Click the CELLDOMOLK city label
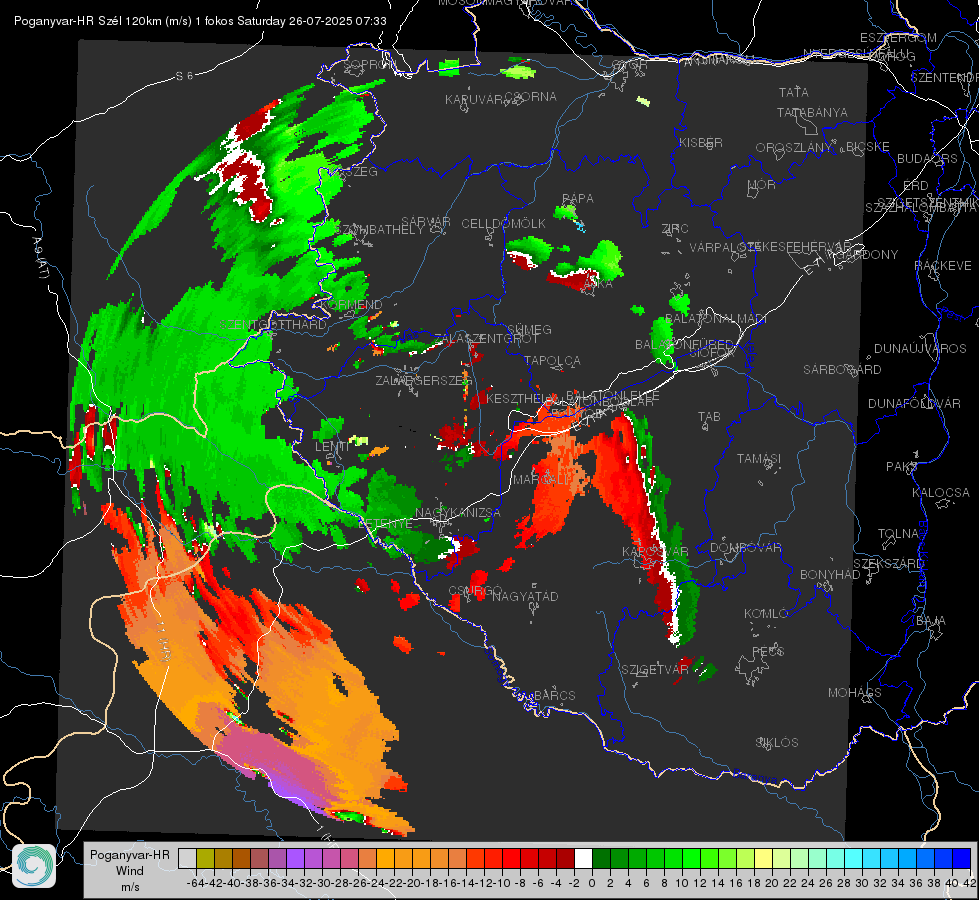Image resolution: width=979 pixels, height=900 pixels. [x=504, y=224]
